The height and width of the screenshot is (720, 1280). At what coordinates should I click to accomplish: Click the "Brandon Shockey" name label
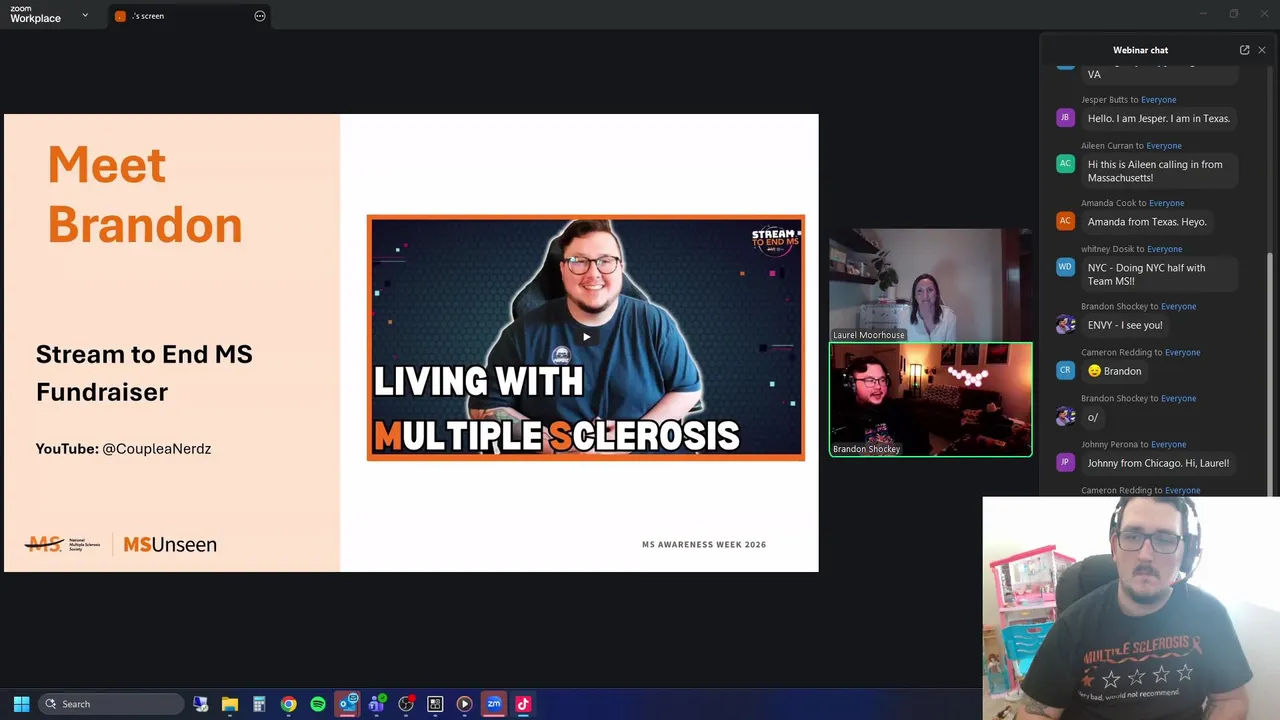[866, 449]
